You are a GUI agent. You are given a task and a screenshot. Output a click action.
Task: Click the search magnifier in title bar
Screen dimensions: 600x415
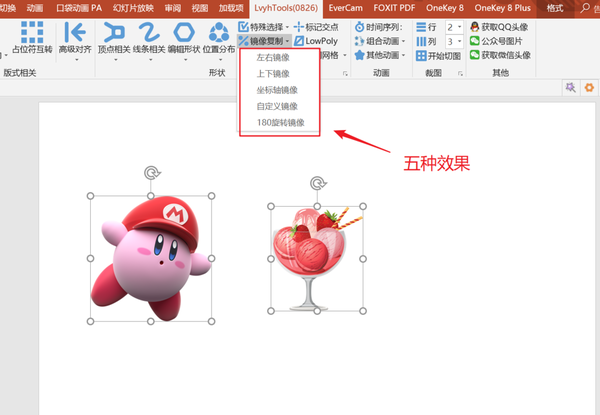[x=585, y=8]
